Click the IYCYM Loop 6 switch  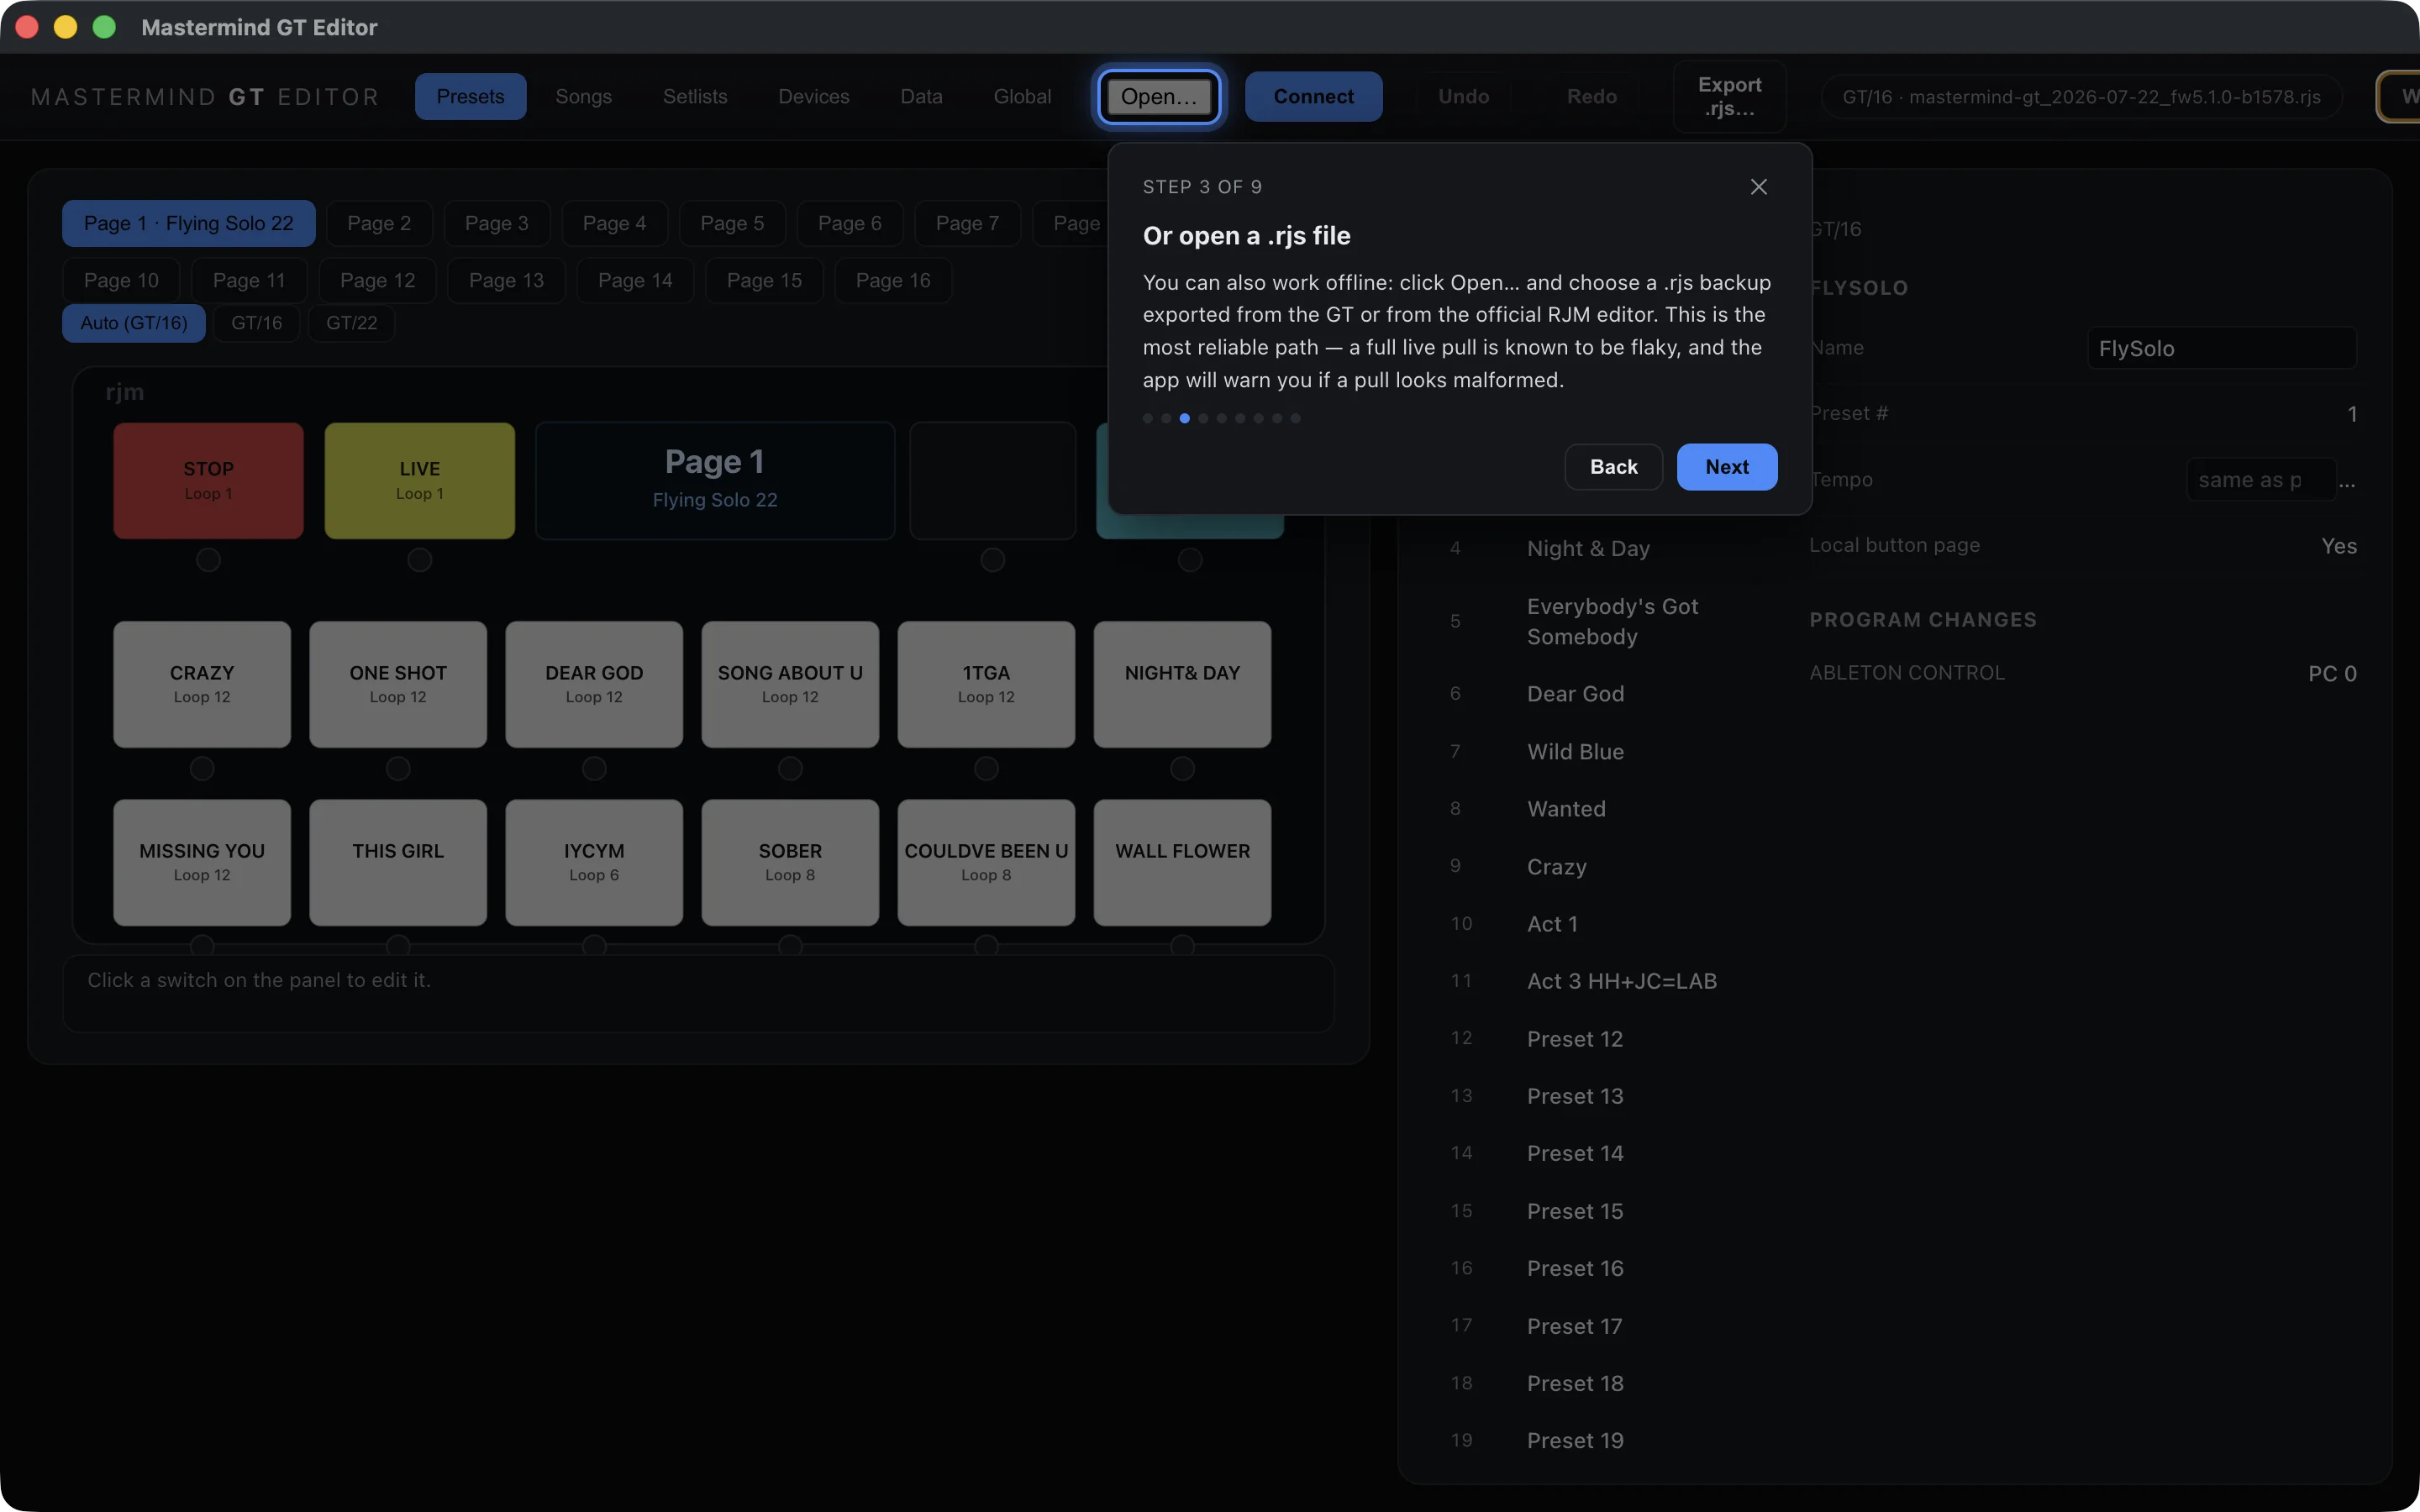(x=594, y=862)
